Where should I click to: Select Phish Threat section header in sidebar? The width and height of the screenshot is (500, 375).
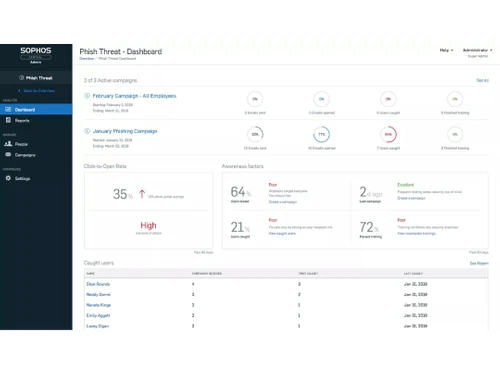tap(36, 78)
